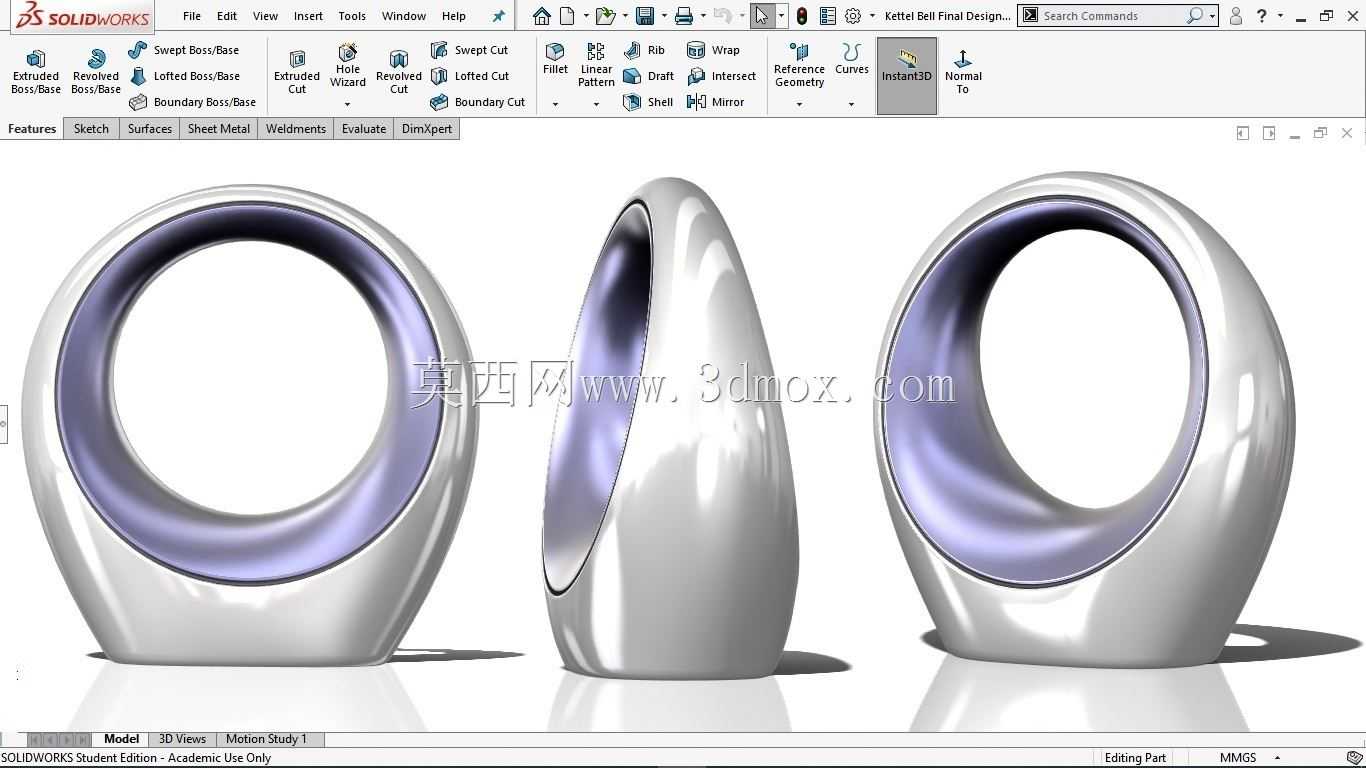Open the Curves tool
The image size is (1366, 768).
(852, 59)
